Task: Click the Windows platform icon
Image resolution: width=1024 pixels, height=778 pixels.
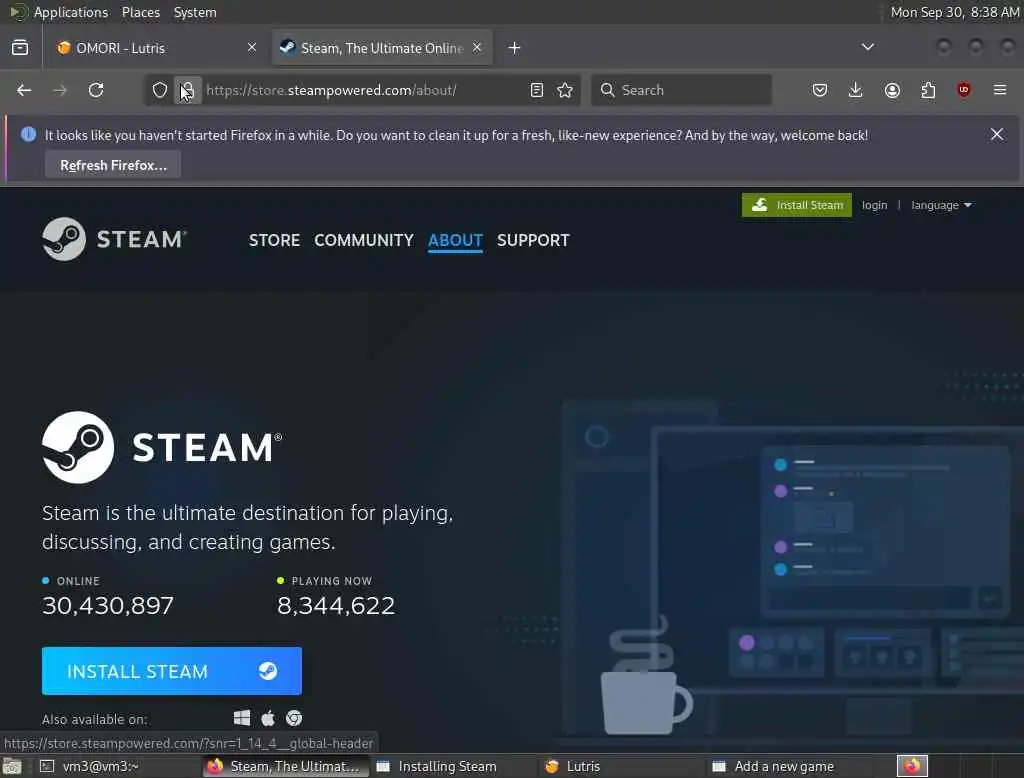Action: [242, 718]
